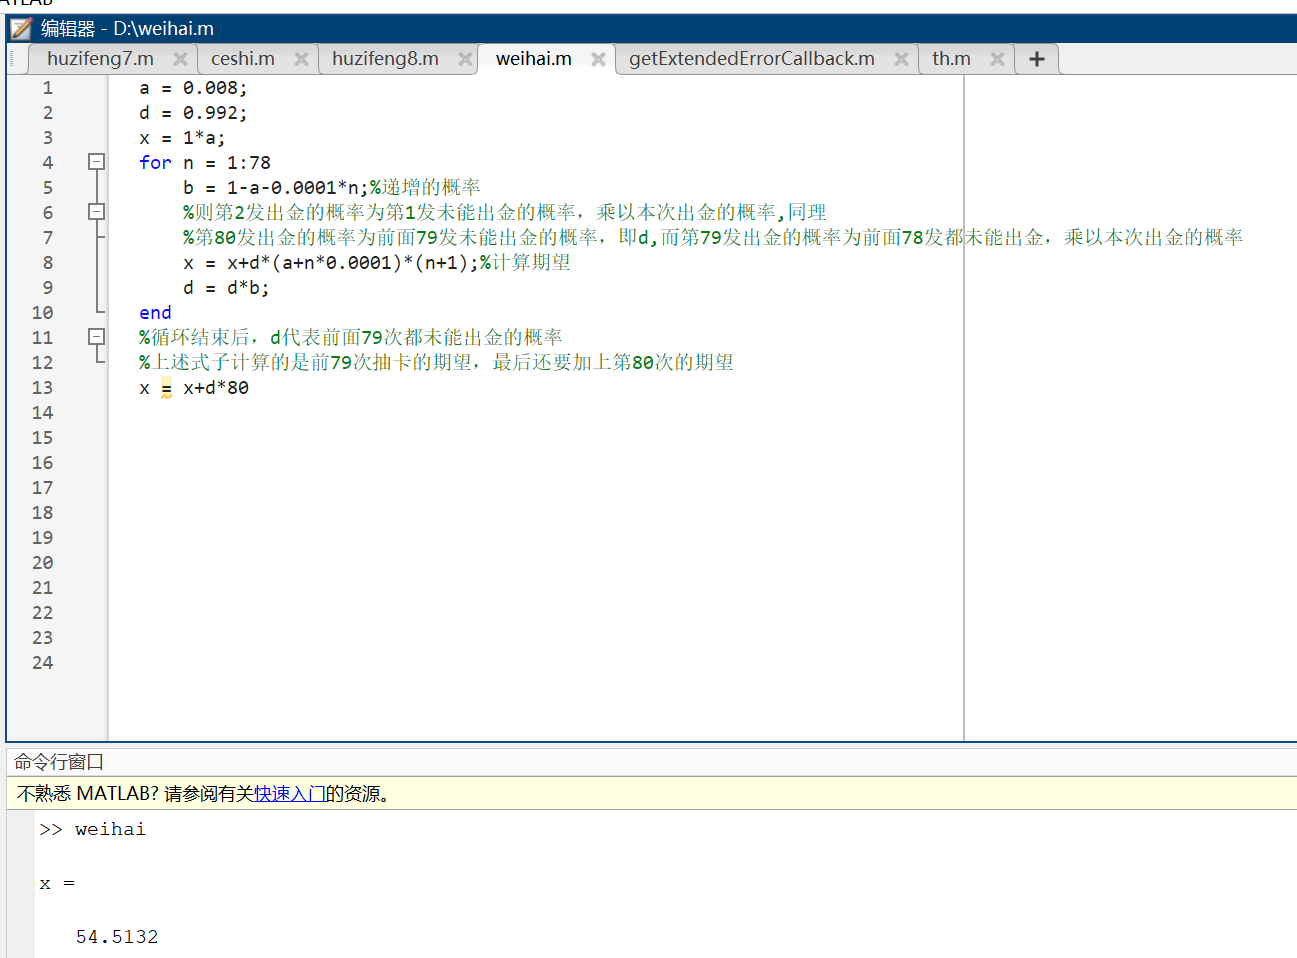Click the editor notepad icon in title bar
The image size is (1297, 958).
pos(21,28)
